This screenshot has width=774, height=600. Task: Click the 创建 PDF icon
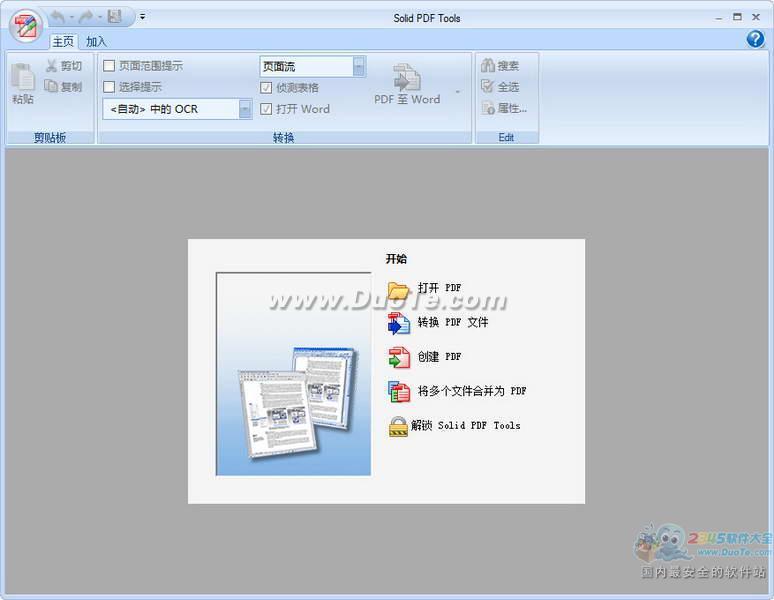click(x=399, y=358)
